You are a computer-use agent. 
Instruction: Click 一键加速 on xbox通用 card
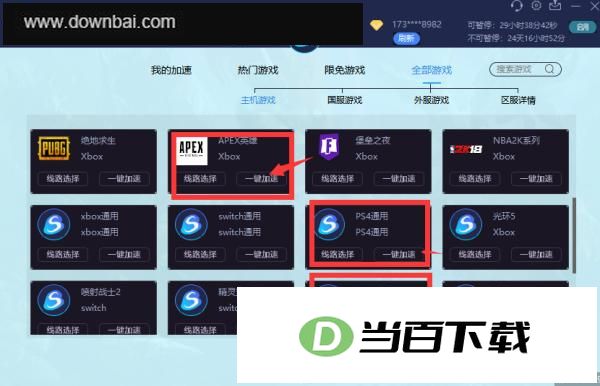click(124, 254)
